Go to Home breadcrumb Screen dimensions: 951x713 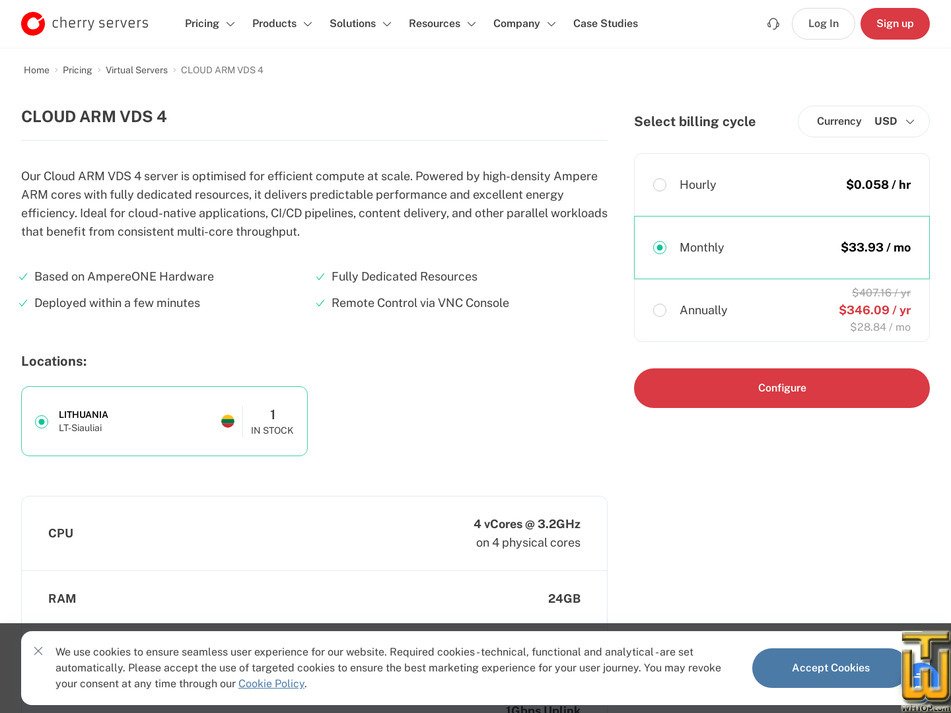36,70
